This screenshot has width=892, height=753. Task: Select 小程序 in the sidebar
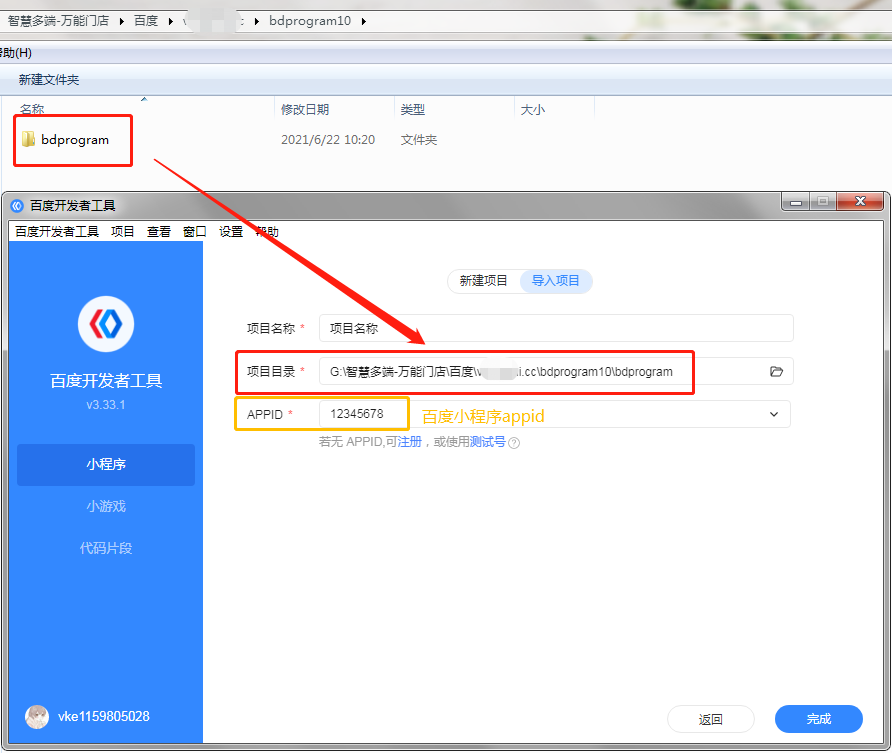(106, 465)
